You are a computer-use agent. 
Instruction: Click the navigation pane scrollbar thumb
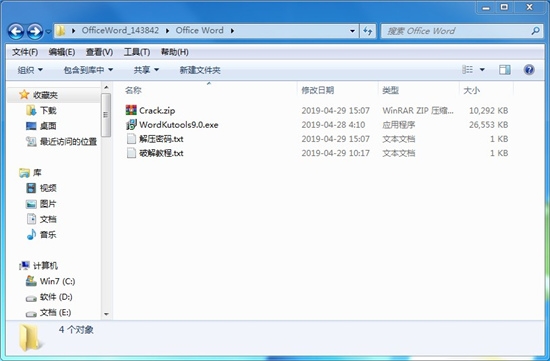click(x=106, y=115)
